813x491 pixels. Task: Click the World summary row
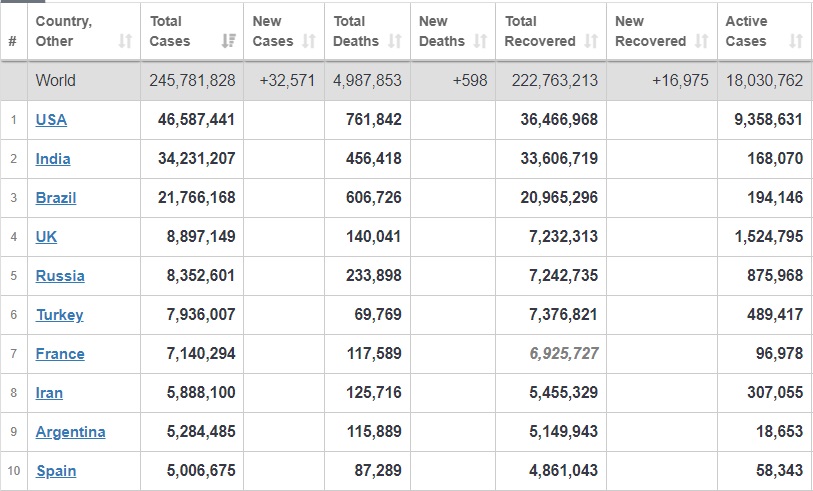(x=56, y=81)
